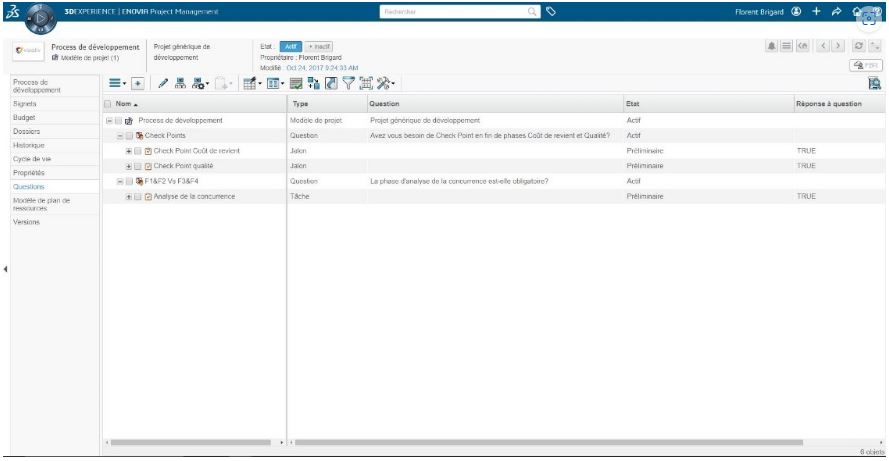Viewport: 889px width, 461px height.
Task: Sort by the Nom column header
Action: [126, 104]
